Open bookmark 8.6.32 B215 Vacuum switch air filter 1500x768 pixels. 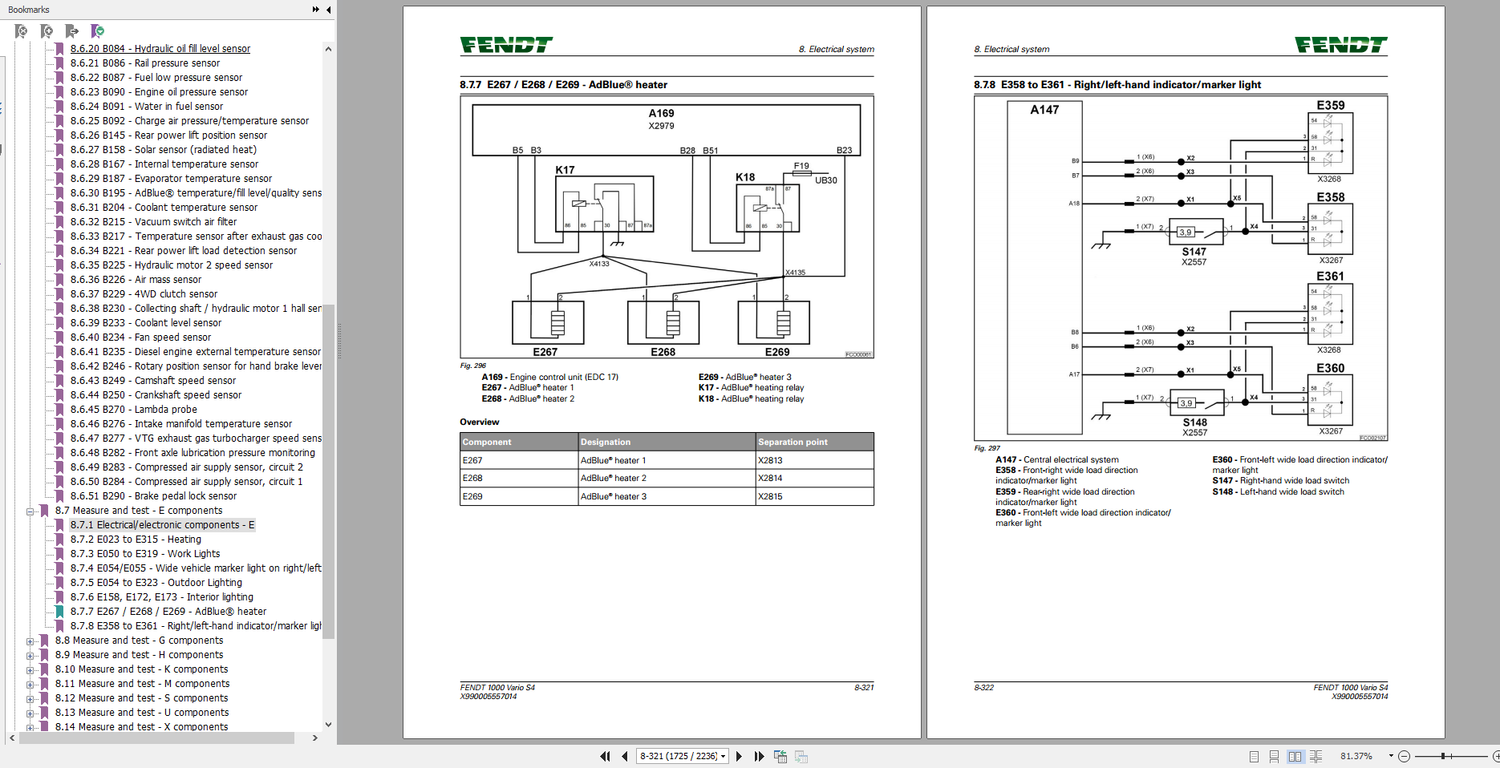tap(154, 222)
